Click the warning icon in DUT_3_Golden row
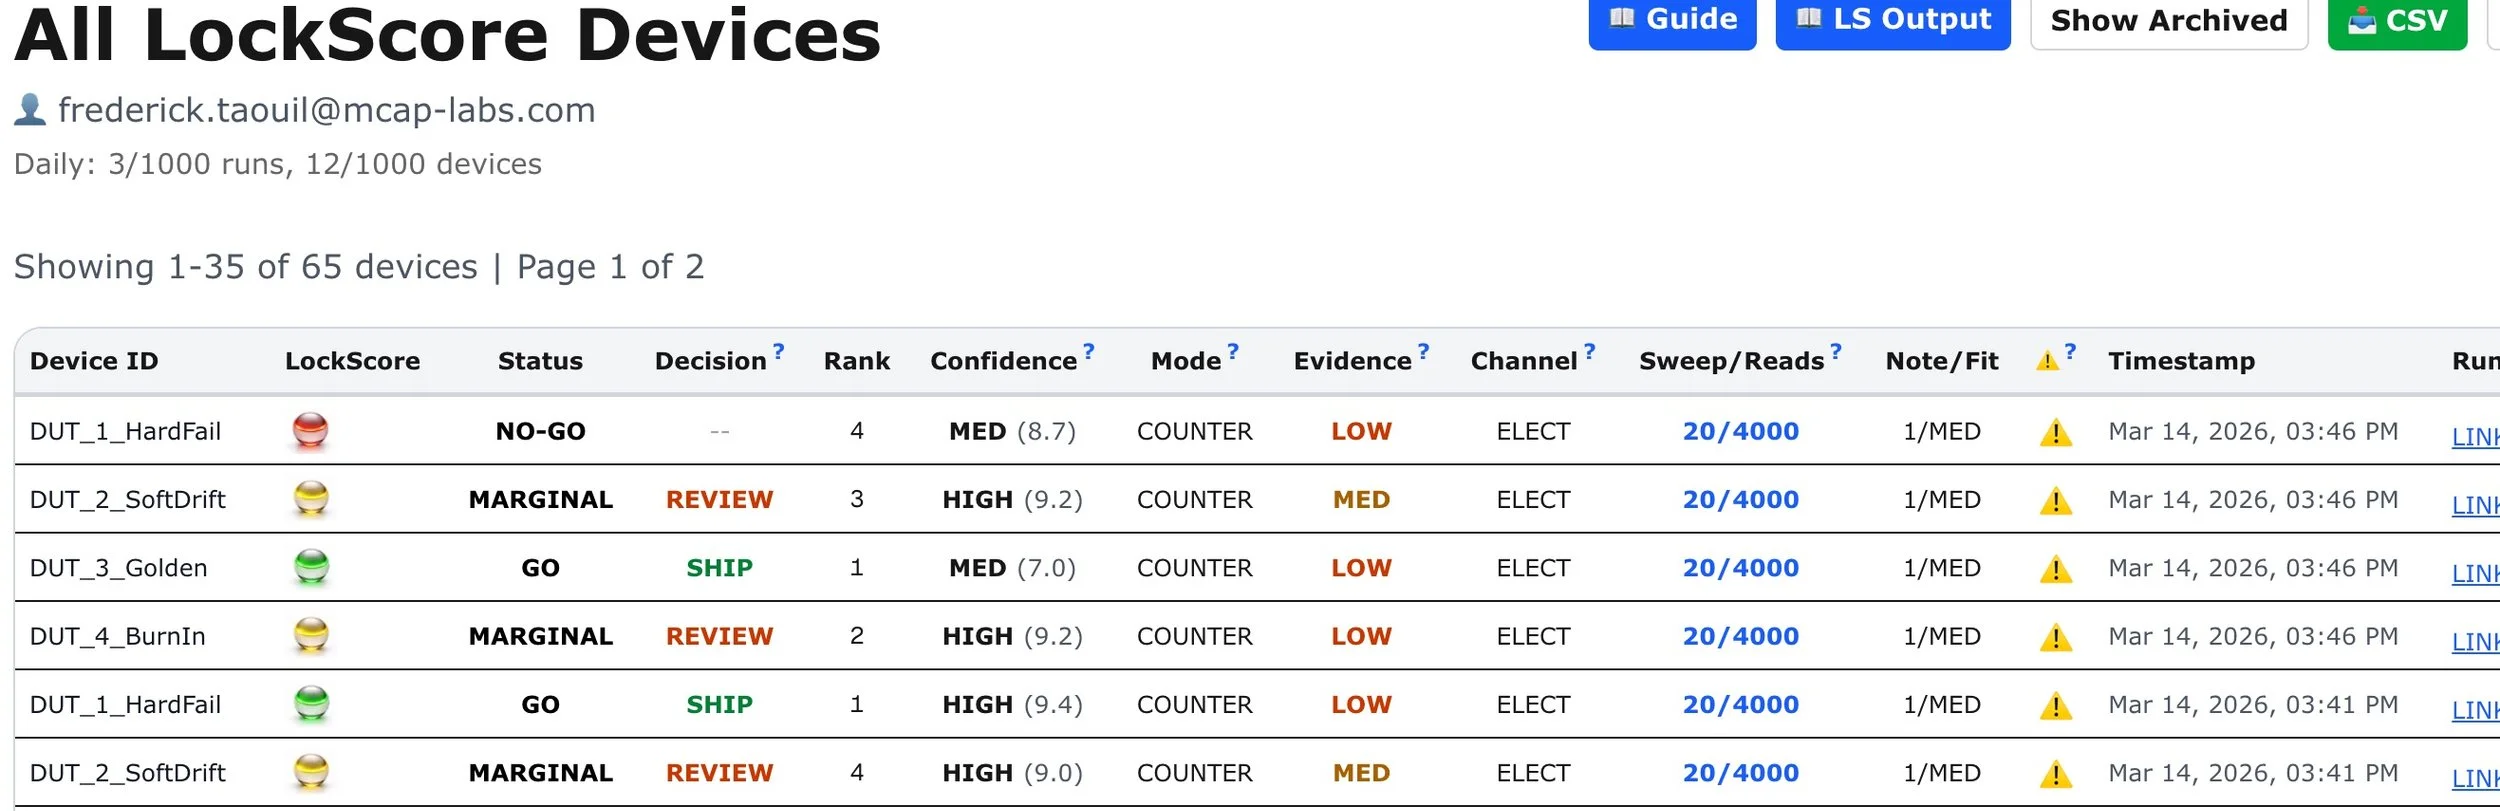The height and width of the screenshot is (811, 2500). pyautogui.click(x=2056, y=569)
